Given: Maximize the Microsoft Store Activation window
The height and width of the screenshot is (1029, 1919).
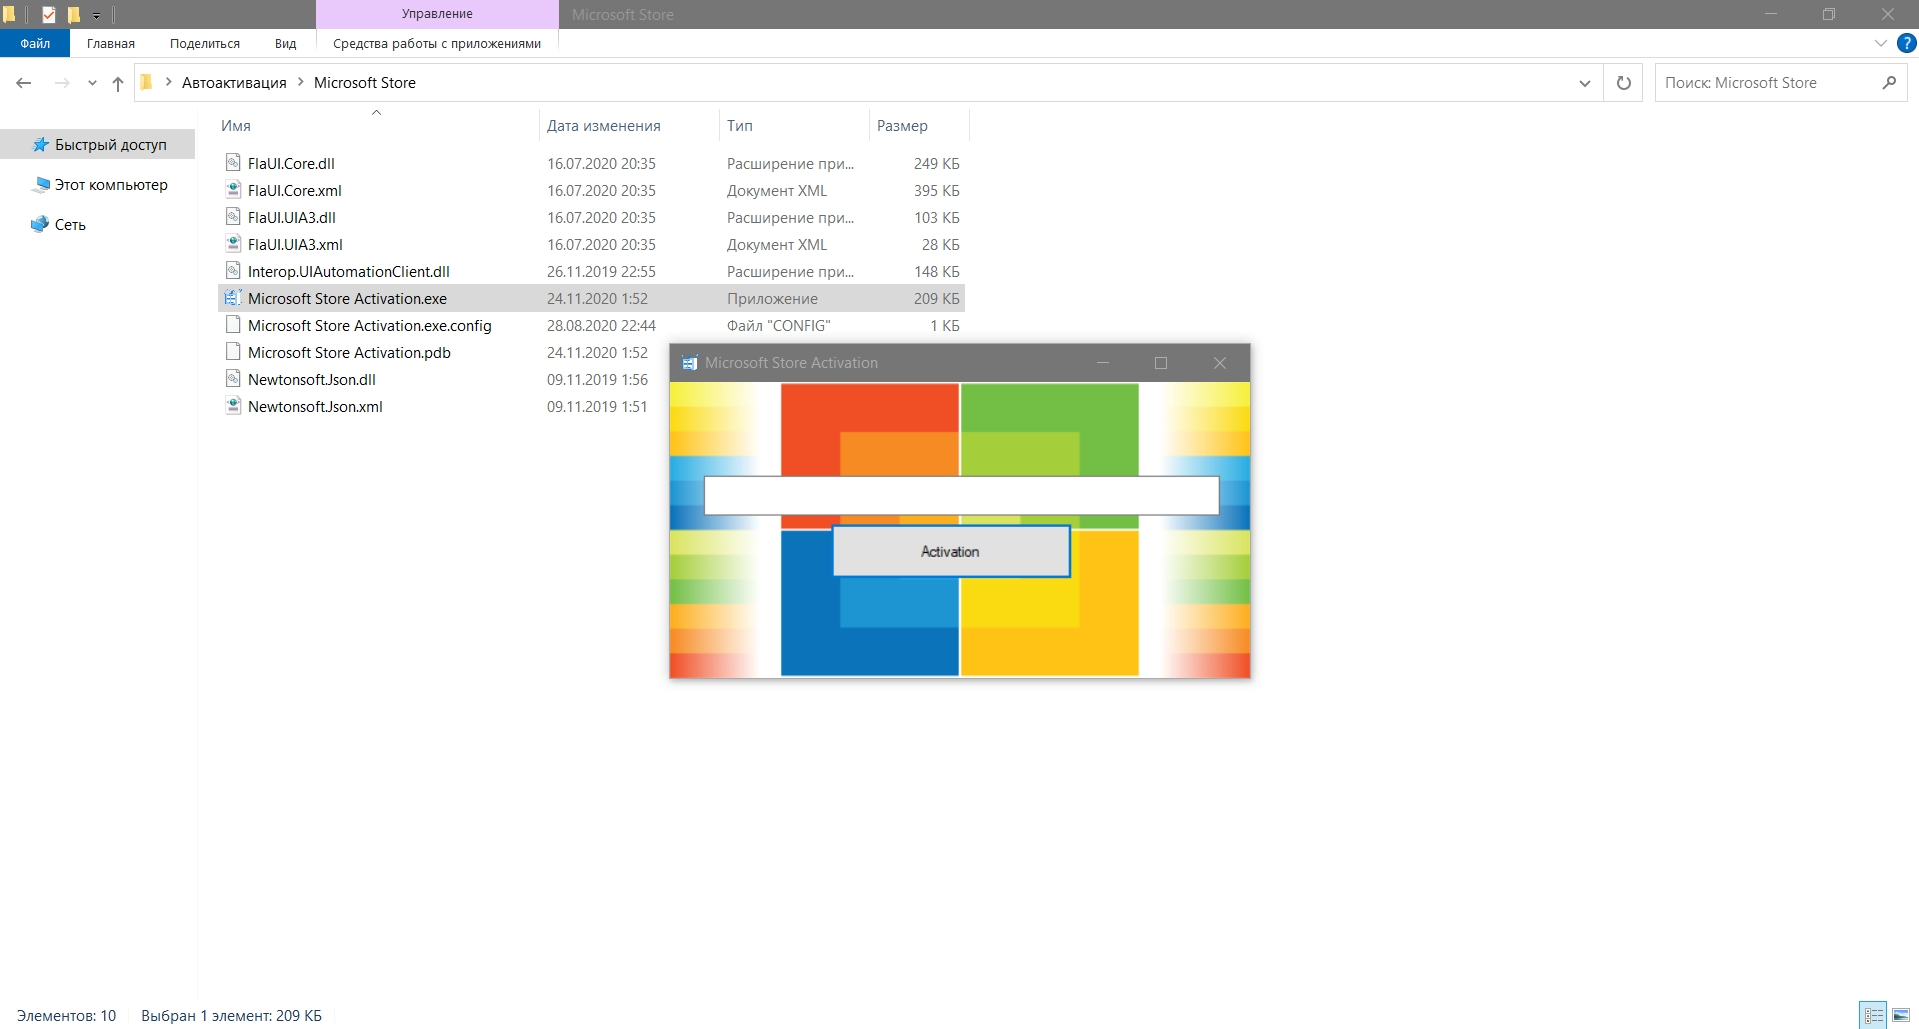Looking at the screenshot, I should point(1161,363).
